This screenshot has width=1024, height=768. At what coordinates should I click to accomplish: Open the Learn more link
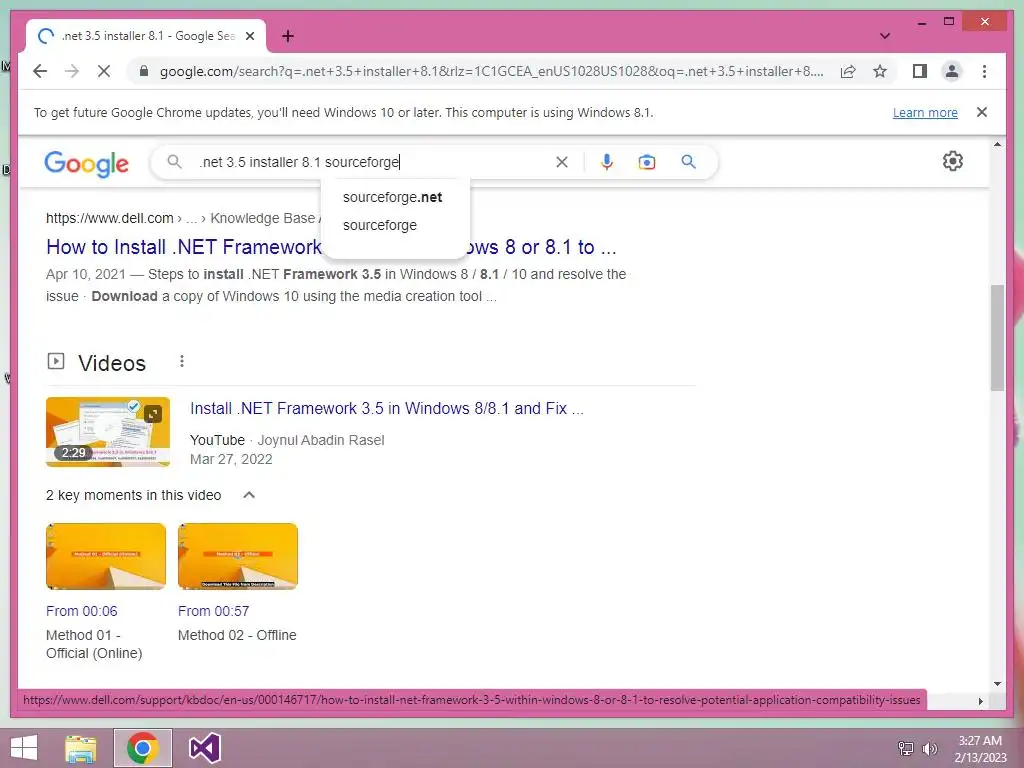925,112
